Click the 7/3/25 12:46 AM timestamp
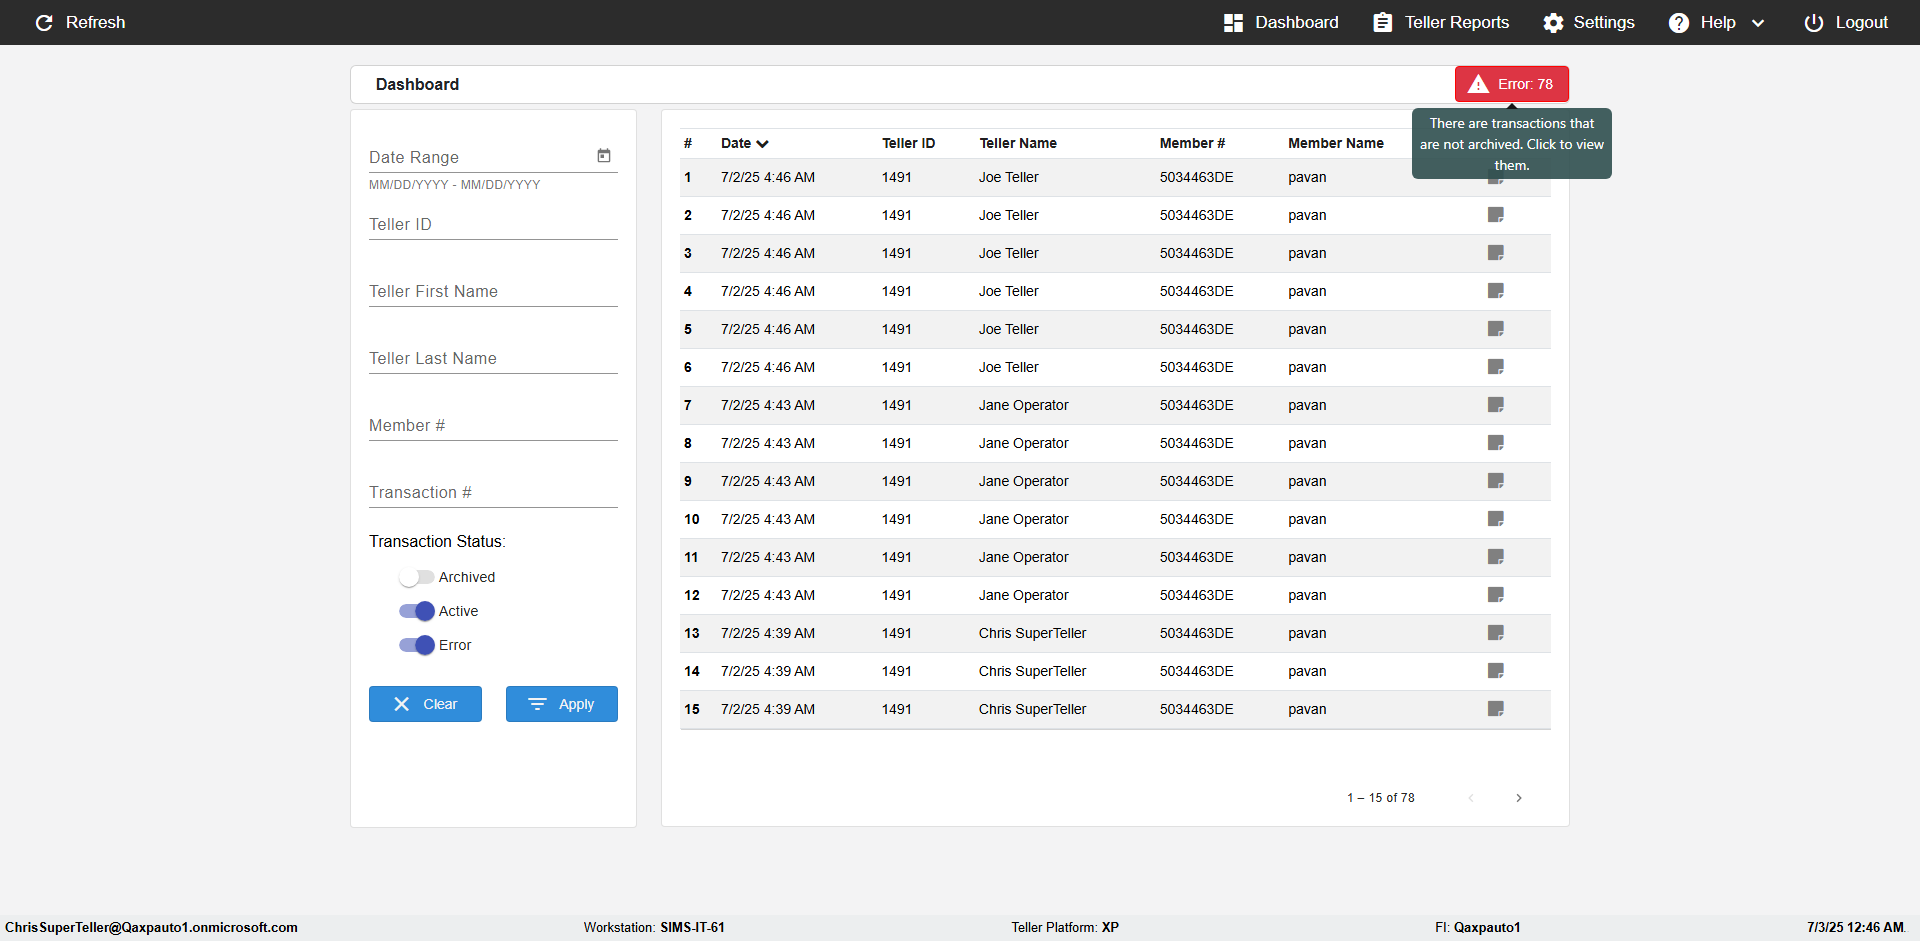Viewport: 1920px width, 941px height. point(1855,927)
